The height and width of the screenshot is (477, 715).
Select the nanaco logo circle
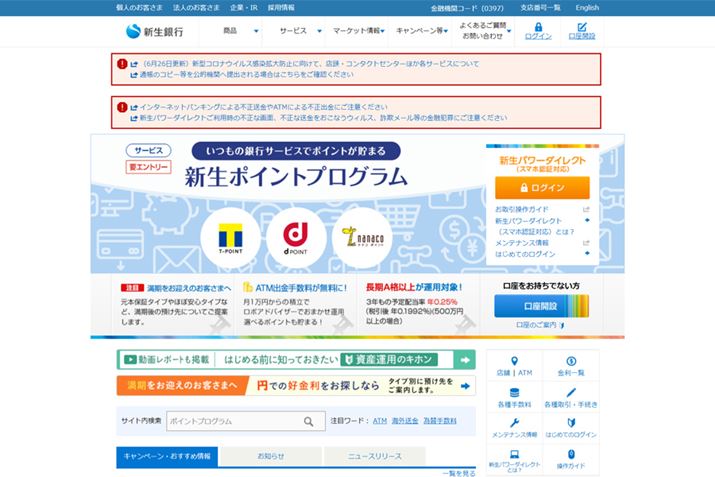pos(362,238)
